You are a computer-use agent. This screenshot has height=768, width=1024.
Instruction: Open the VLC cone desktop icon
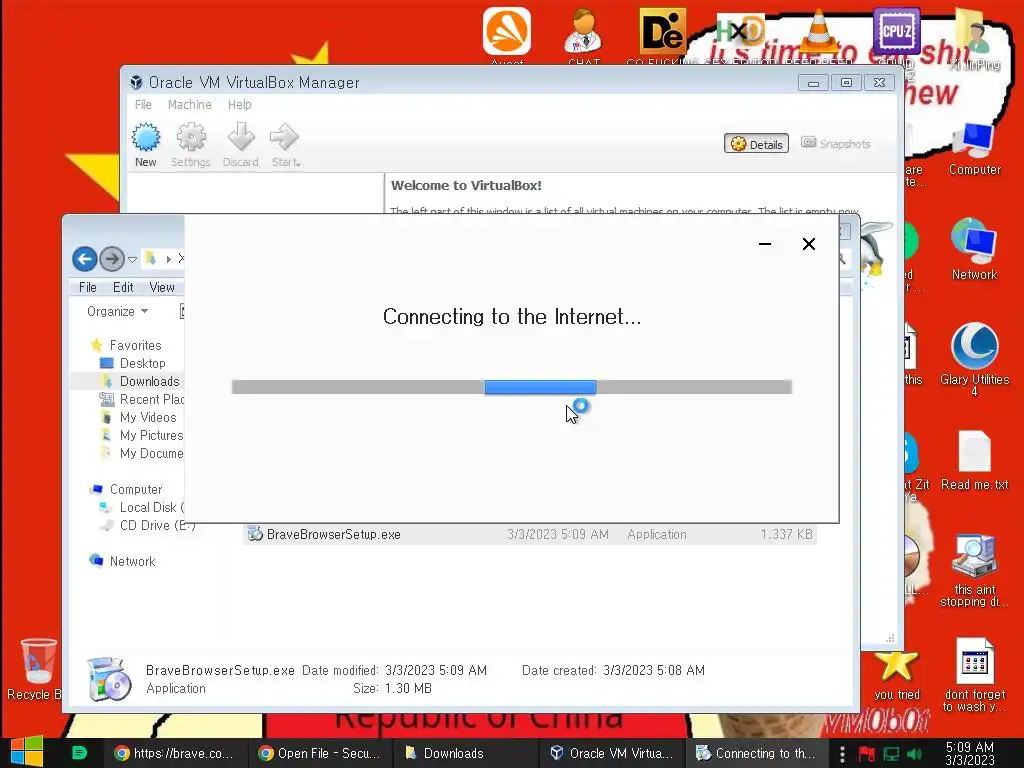point(818,35)
